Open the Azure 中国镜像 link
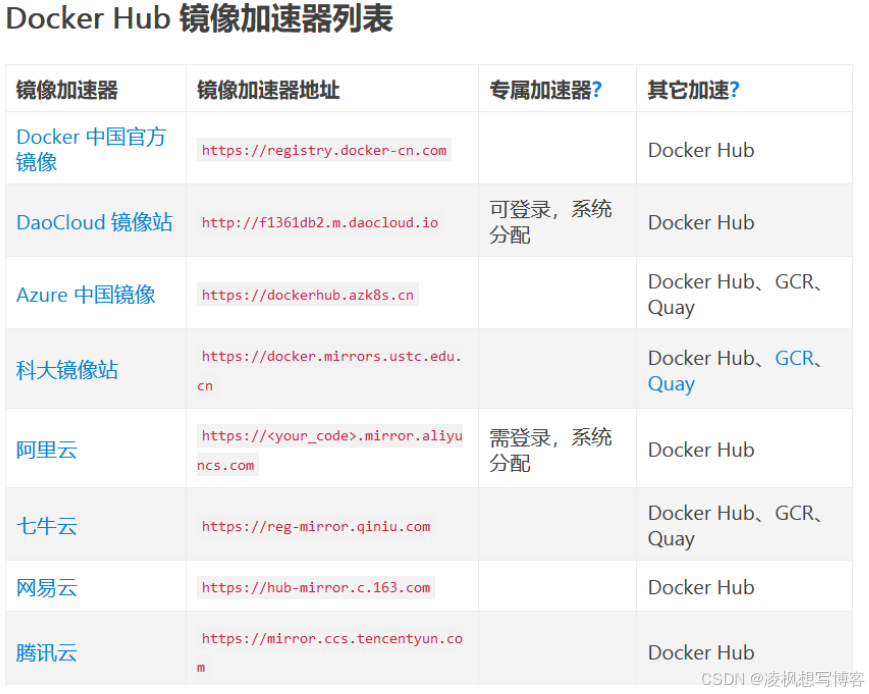The height and width of the screenshot is (694, 869). [85, 294]
